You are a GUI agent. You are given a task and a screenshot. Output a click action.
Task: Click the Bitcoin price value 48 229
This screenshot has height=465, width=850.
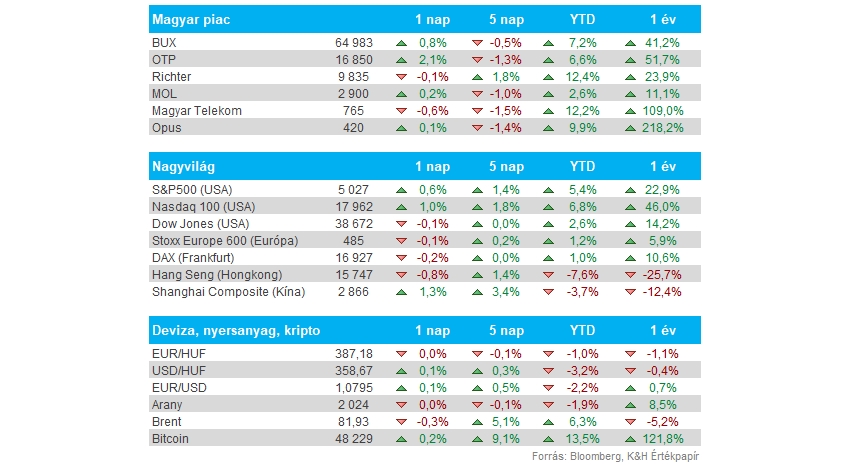354,439
